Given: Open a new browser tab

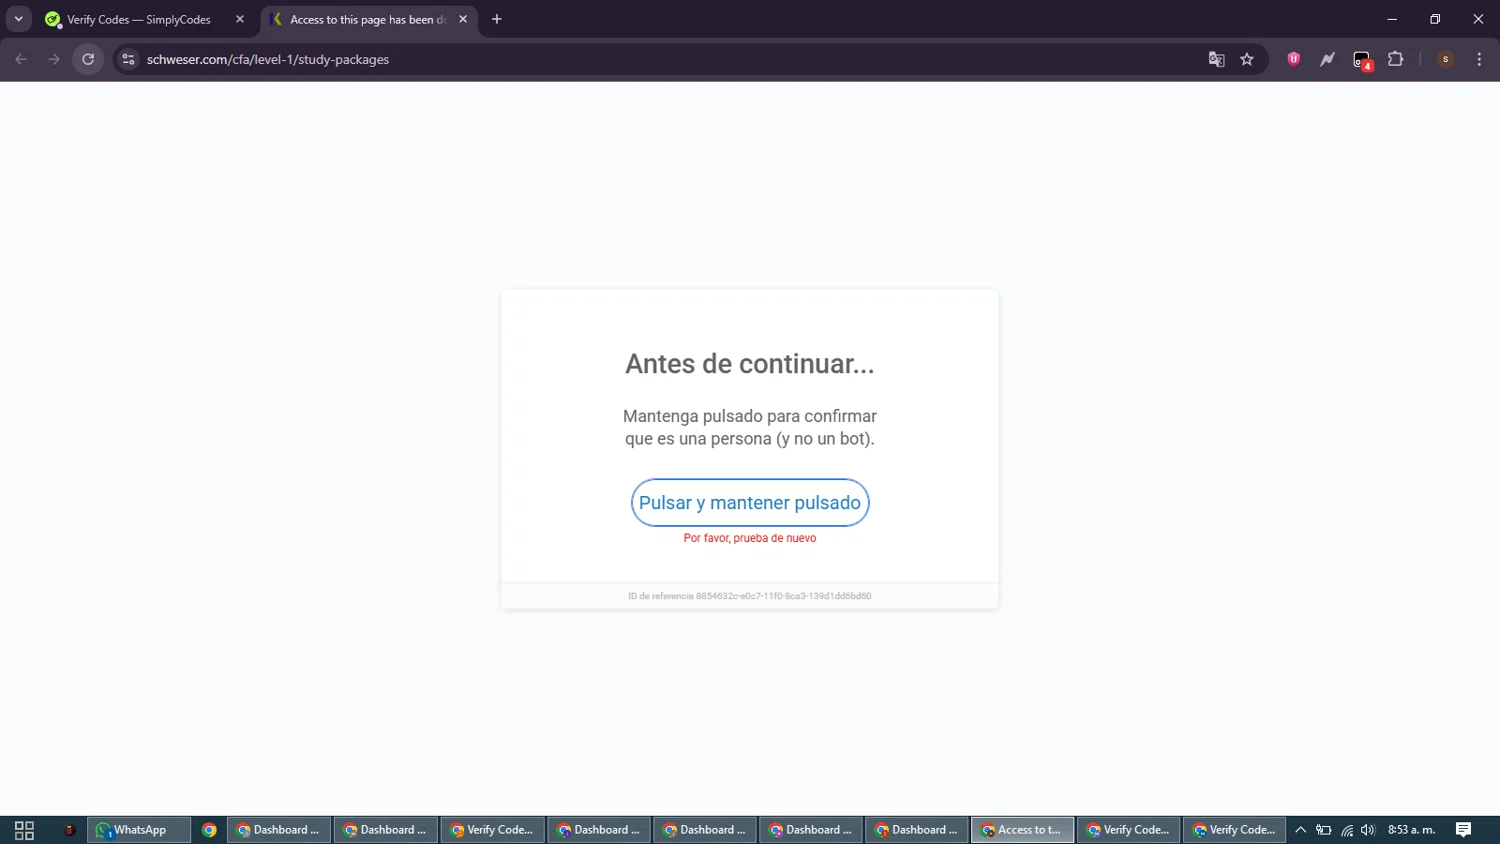Looking at the screenshot, I should [x=497, y=19].
